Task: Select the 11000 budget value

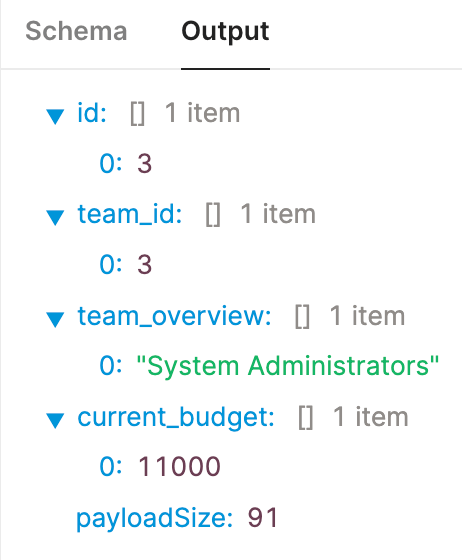Action: [x=179, y=467]
